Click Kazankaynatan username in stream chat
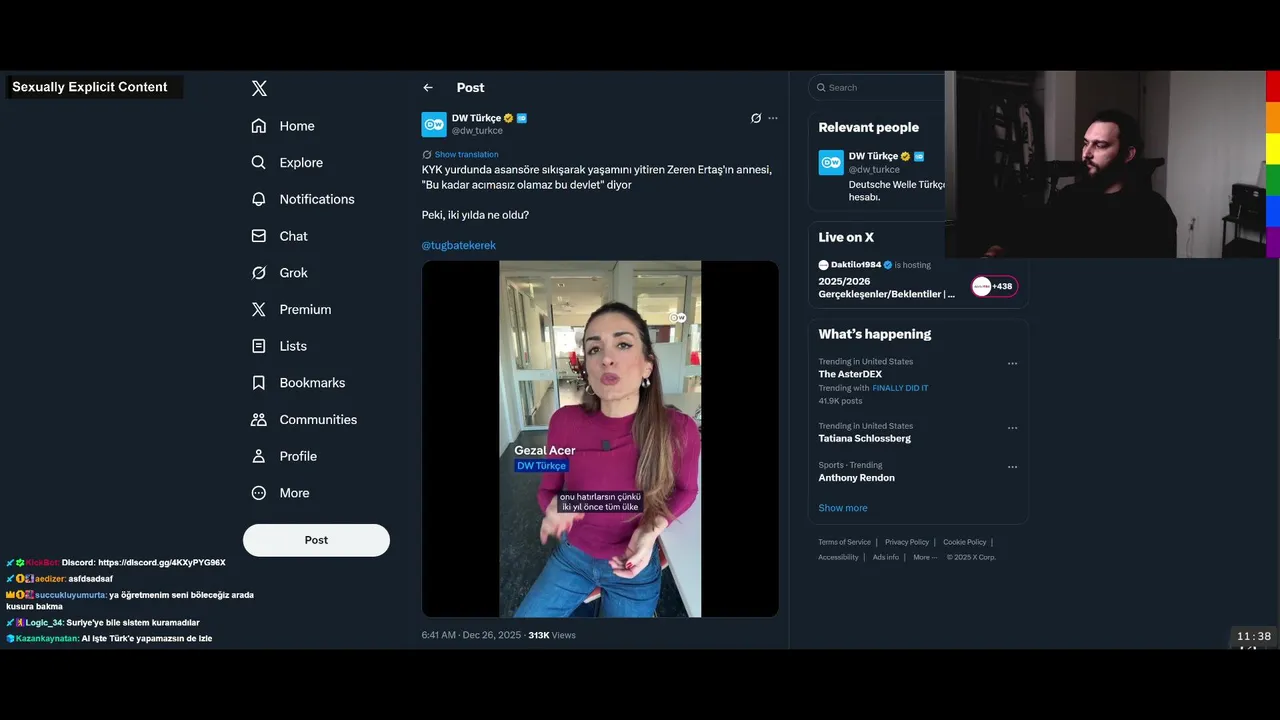Image resolution: width=1280 pixels, height=720 pixels. tap(47, 639)
